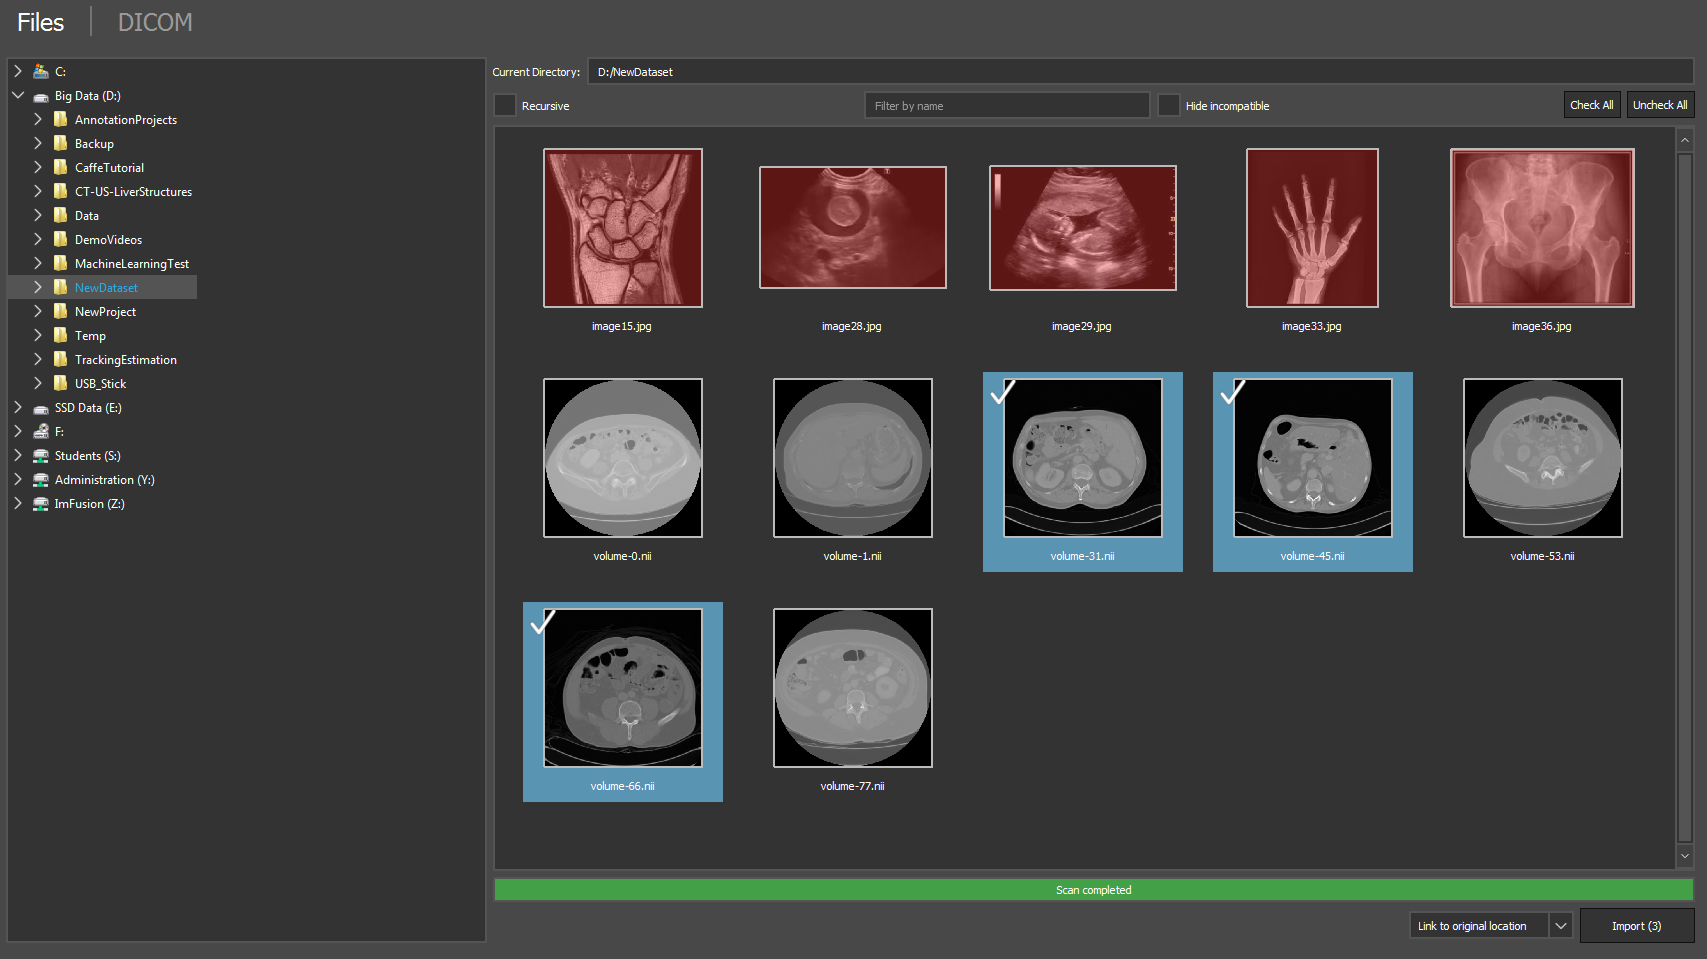Select the volume-77.nii thumbnail
Image resolution: width=1707 pixels, height=959 pixels.
click(x=853, y=688)
